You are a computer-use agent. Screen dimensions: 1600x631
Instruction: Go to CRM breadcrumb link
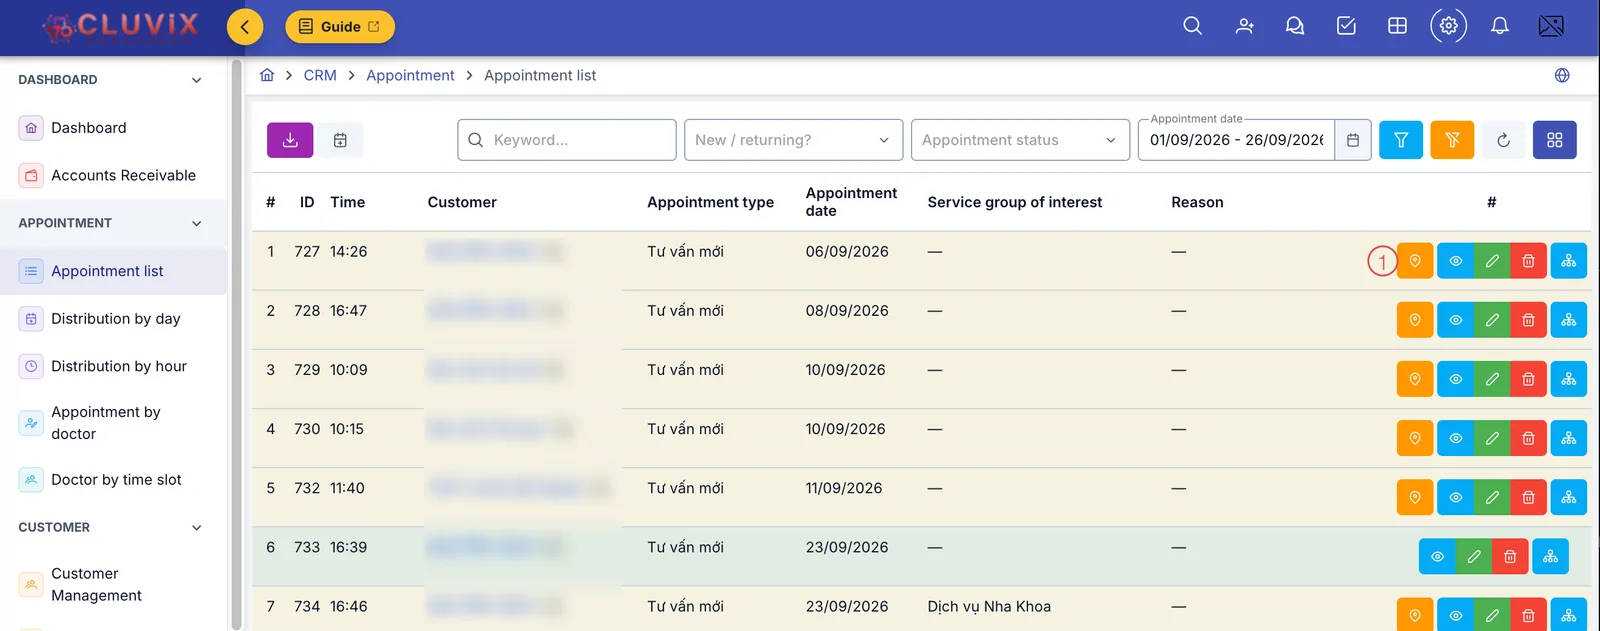pos(320,75)
